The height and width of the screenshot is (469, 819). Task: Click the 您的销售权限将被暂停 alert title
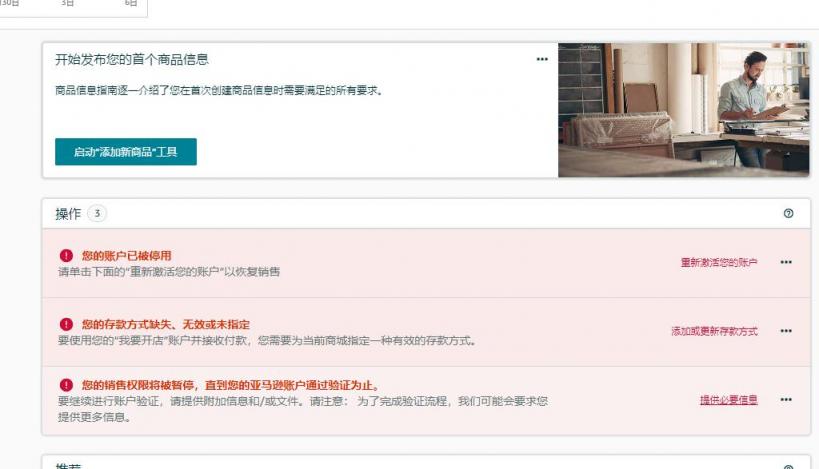pos(230,385)
